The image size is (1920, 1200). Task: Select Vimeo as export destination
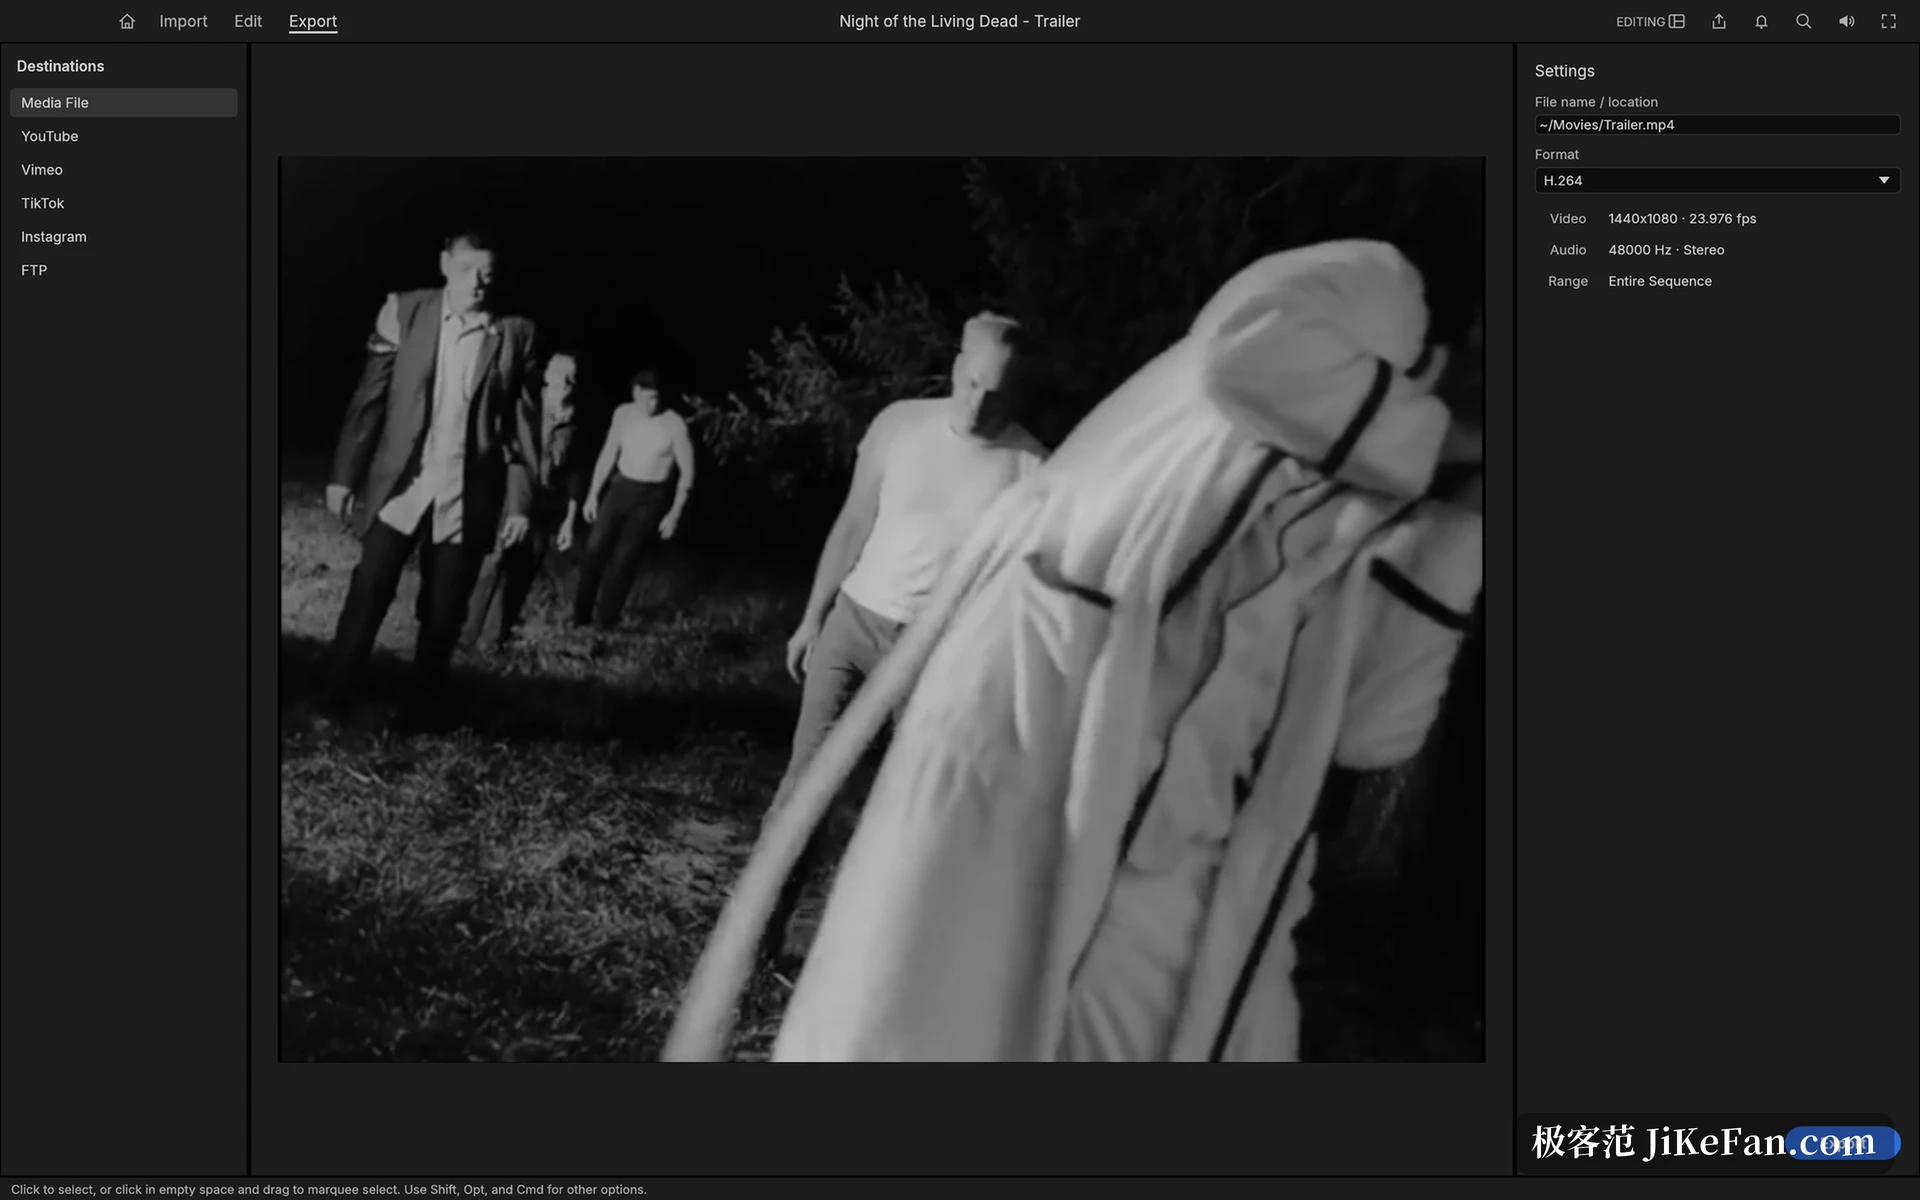coord(124,170)
